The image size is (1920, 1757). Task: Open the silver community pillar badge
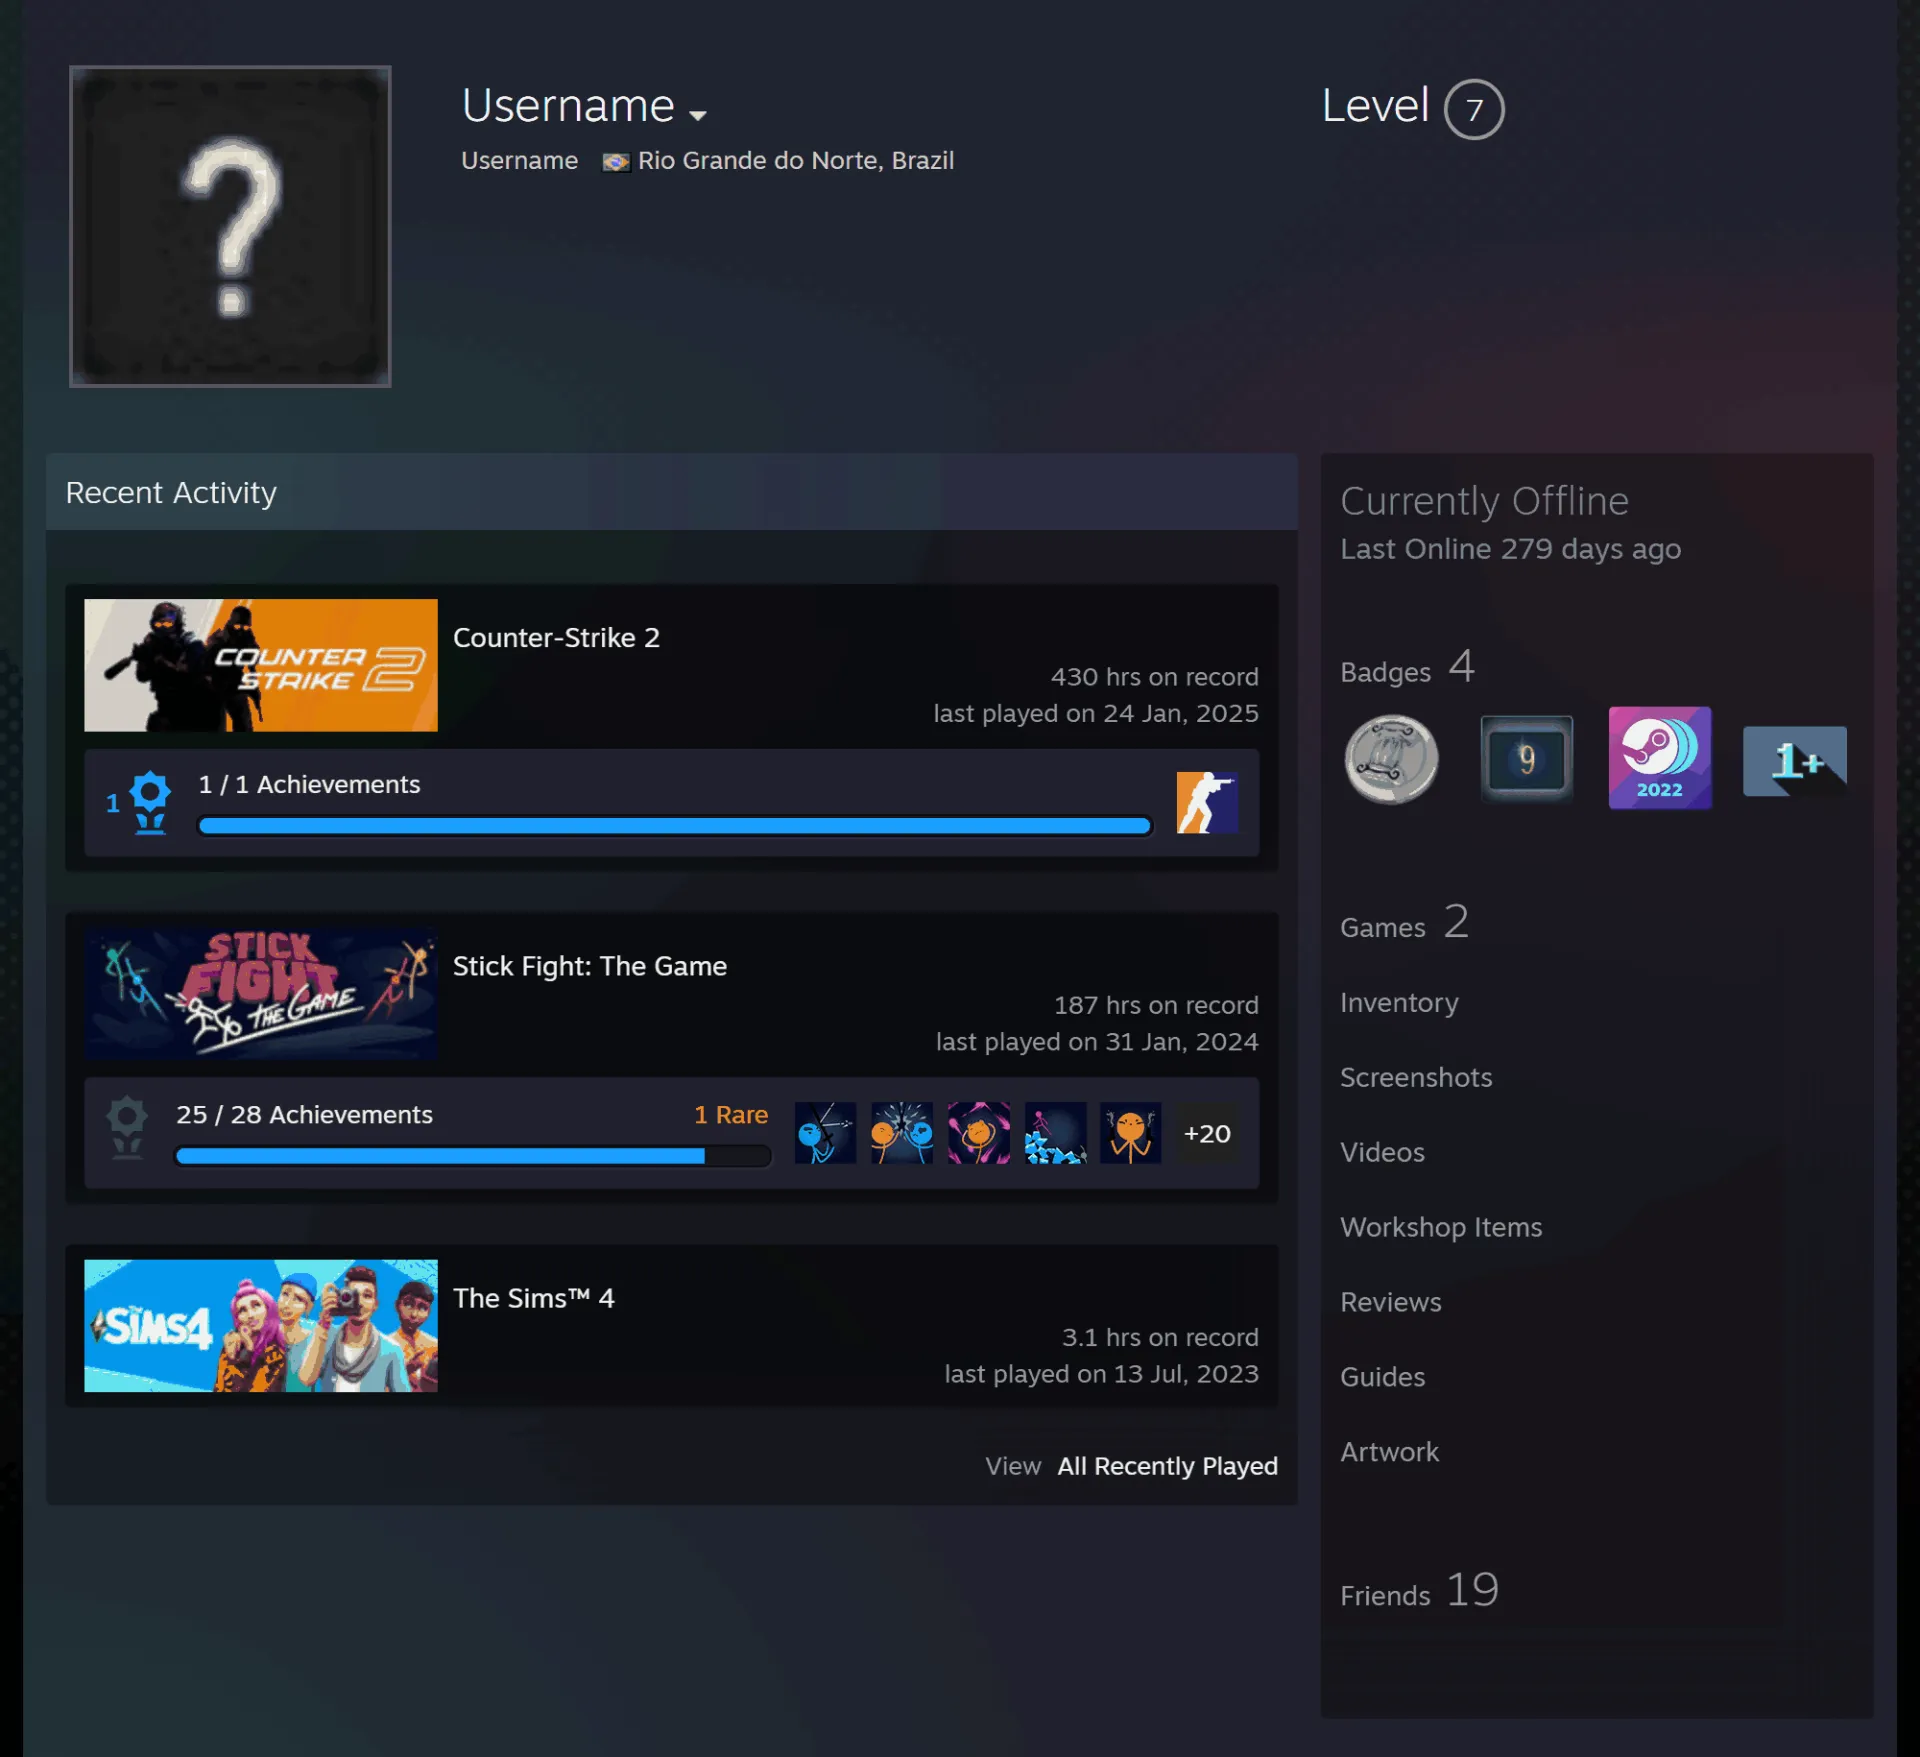pos(1391,759)
